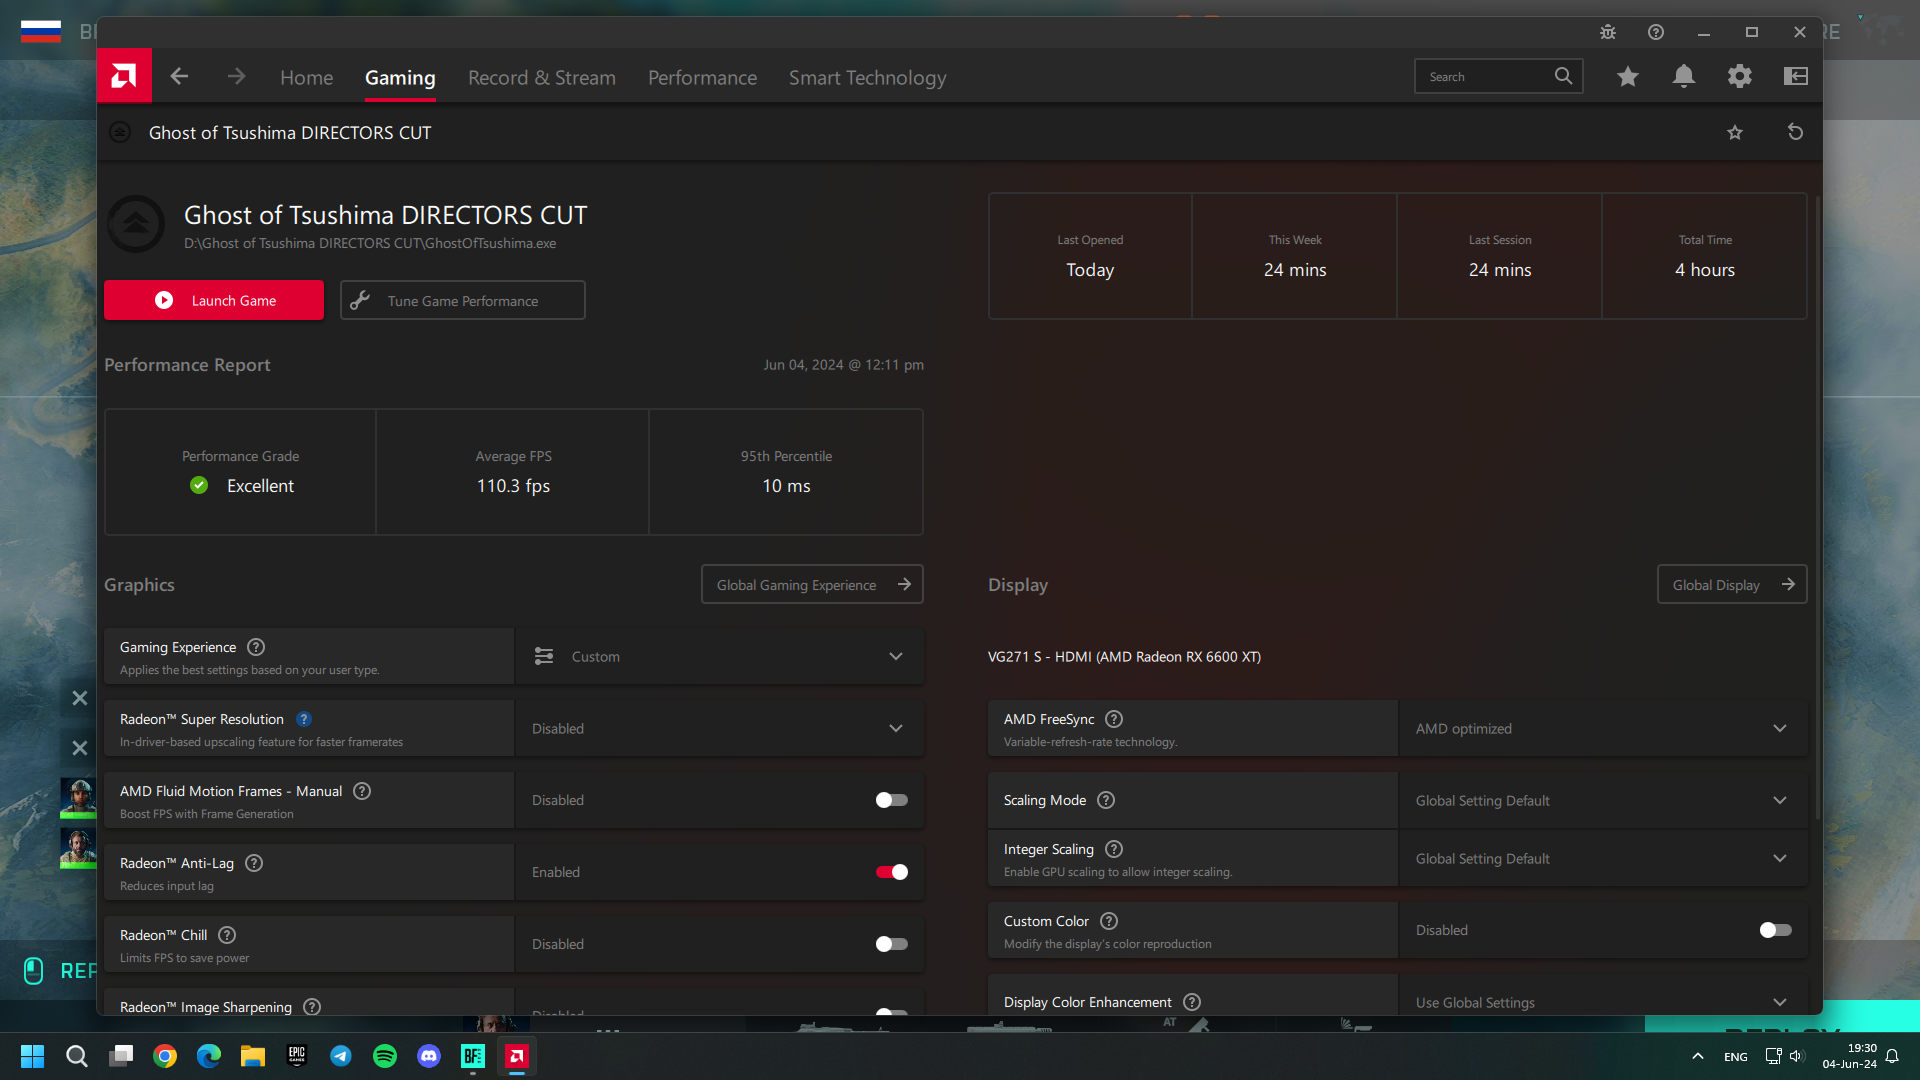The height and width of the screenshot is (1080, 1920).
Task: Go back with the left arrow icon
Action: (179, 76)
